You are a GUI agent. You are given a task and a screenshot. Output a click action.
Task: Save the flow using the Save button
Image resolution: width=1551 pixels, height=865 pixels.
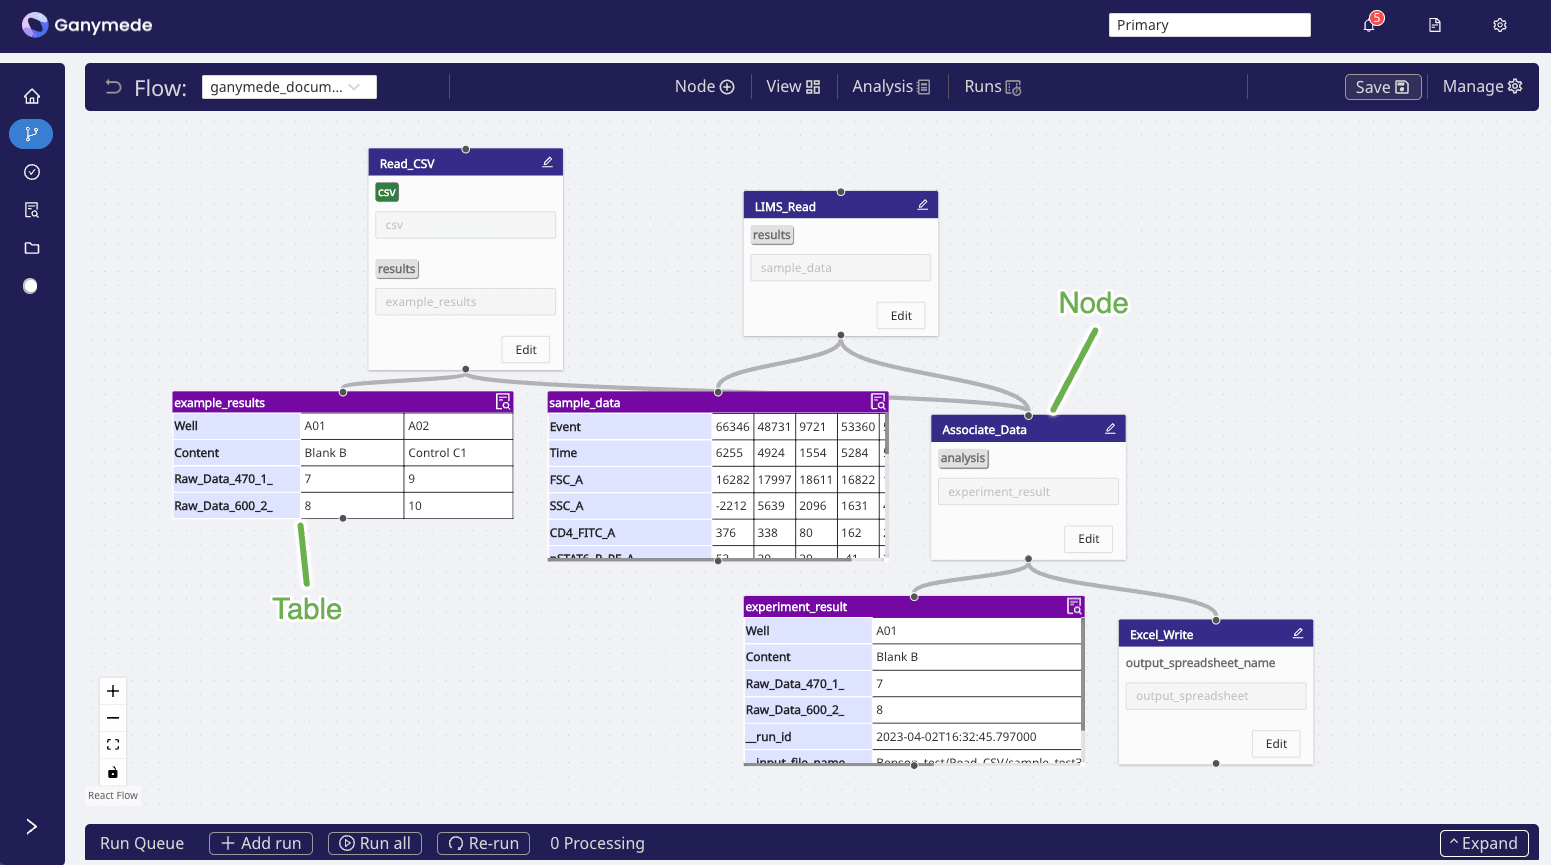pos(1382,87)
